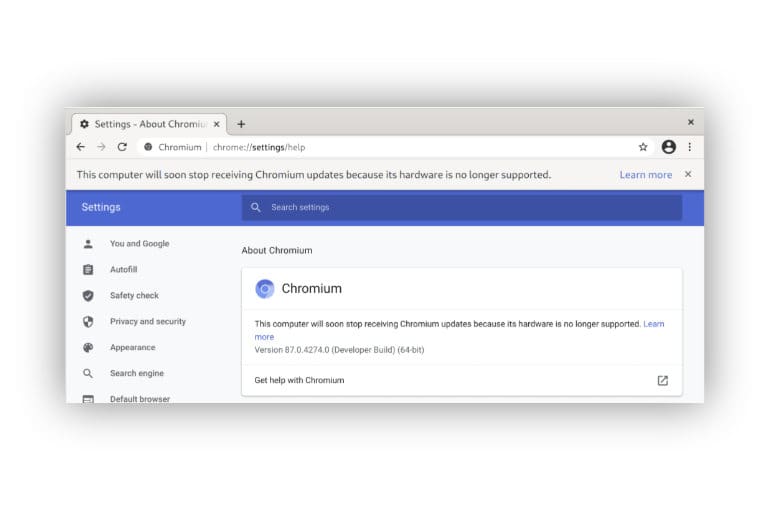Screen dimensions: 780x510
Task: Click the clipboard icon beside Autofill
Action: [88, 270]
